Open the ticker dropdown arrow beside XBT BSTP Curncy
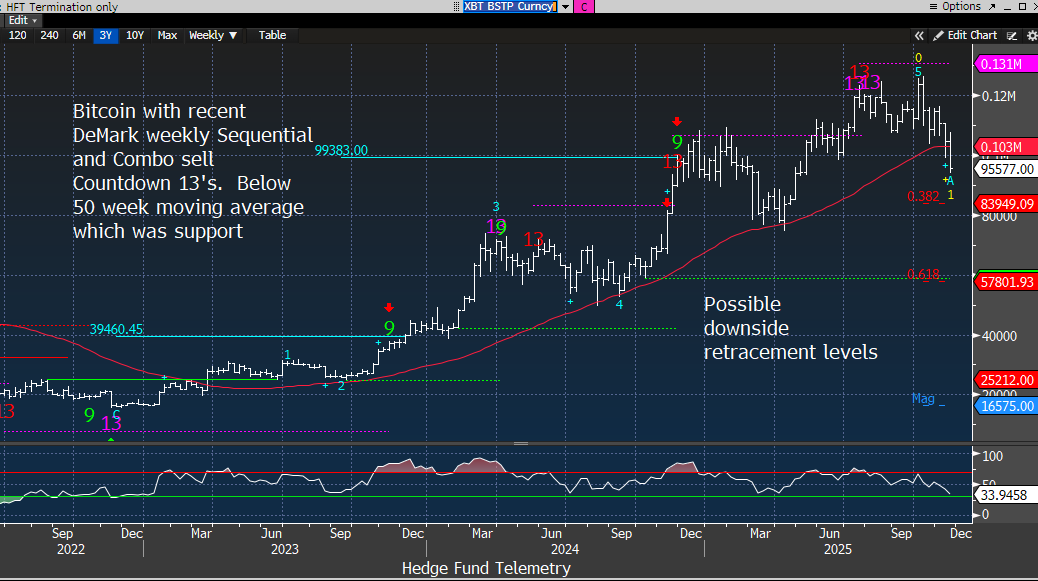The image size is (1038, 581). pyautogui.click(x=565, y=7)
